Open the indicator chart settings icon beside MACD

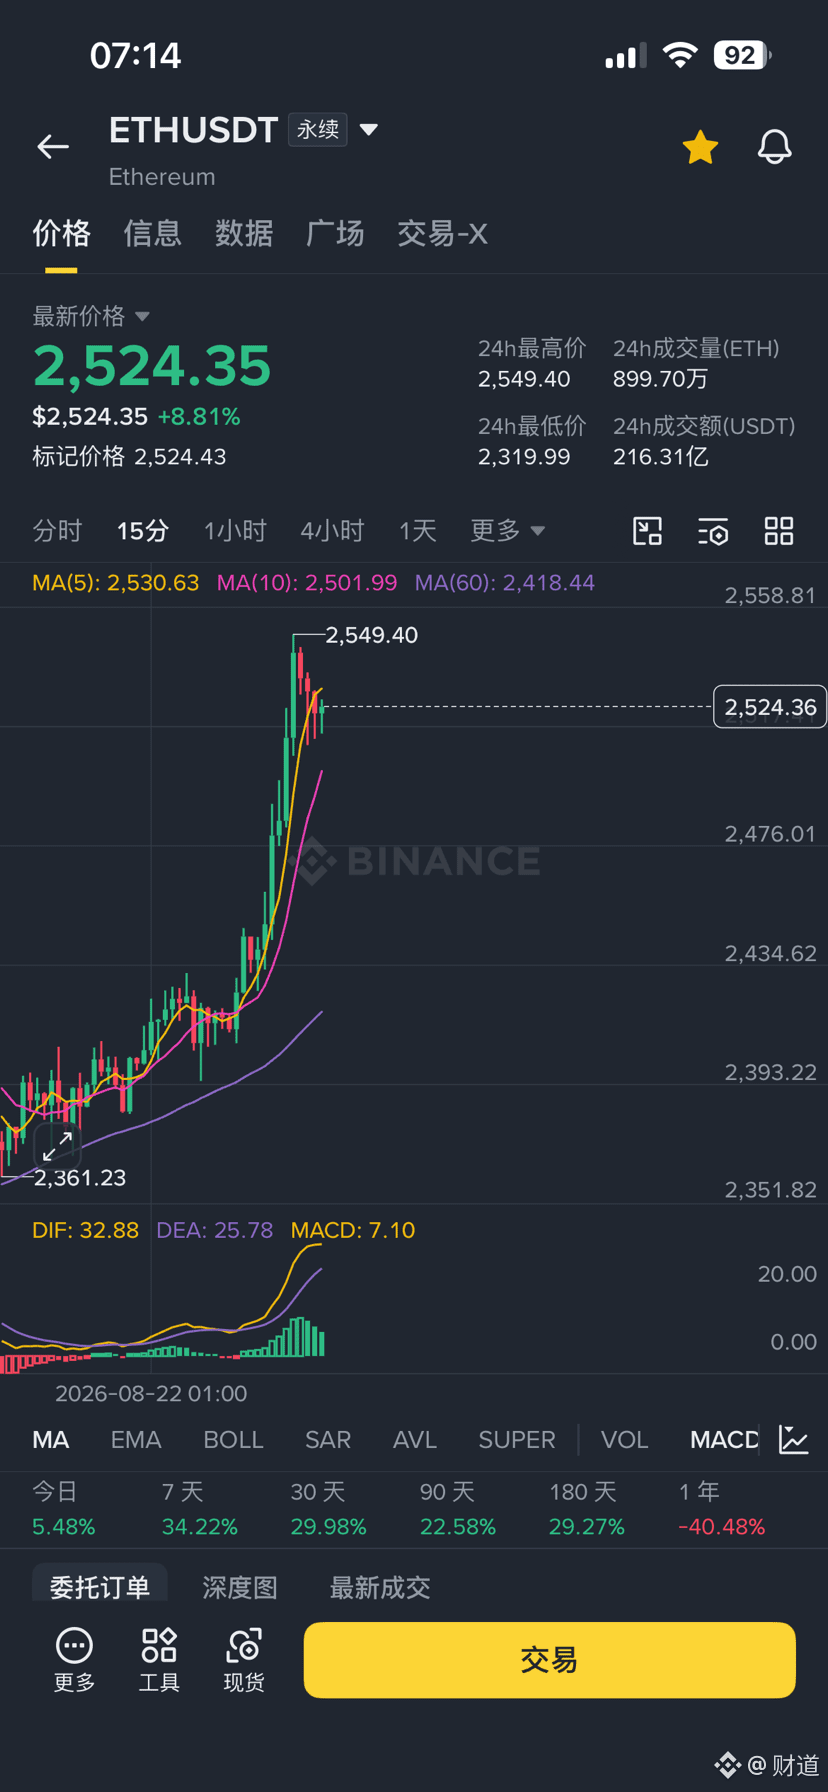tap(794, 1440)
